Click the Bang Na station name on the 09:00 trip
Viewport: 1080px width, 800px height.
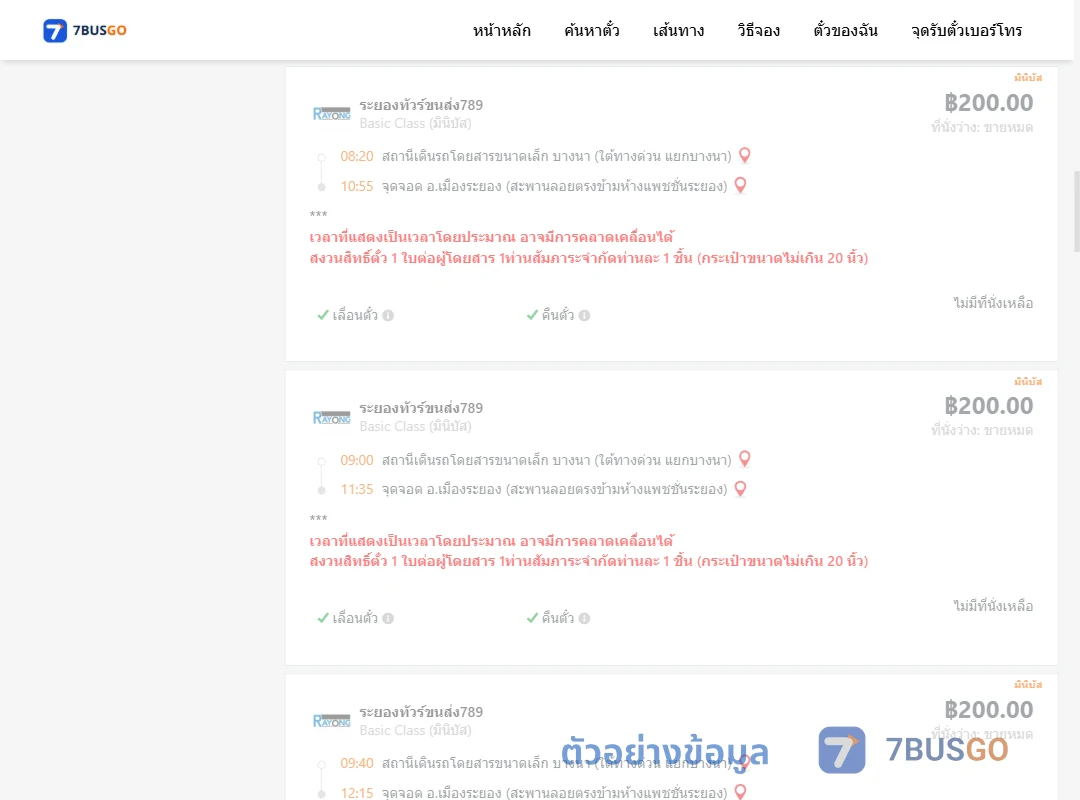point(557,460)
